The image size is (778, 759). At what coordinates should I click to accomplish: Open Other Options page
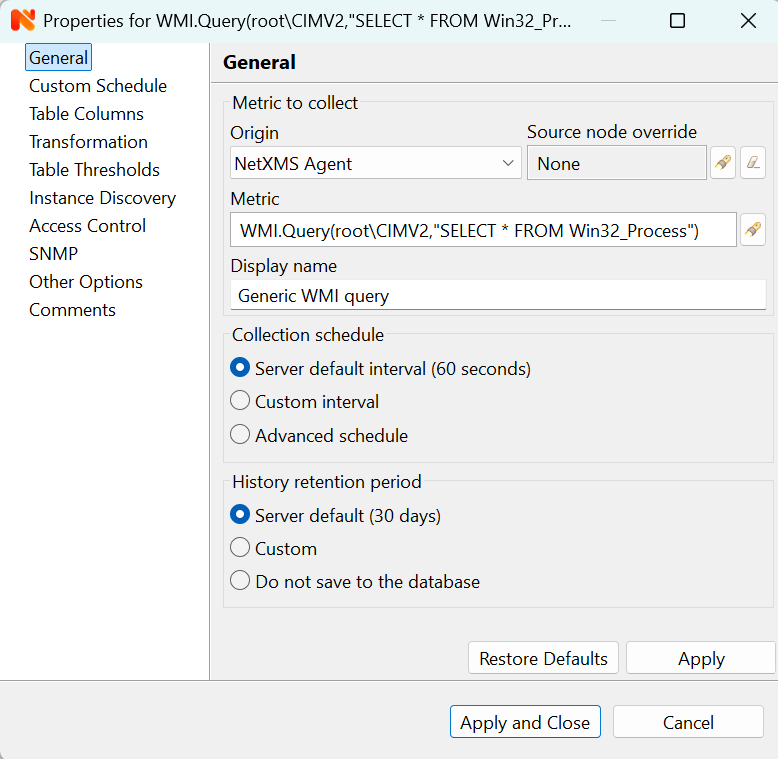(86, 282)
